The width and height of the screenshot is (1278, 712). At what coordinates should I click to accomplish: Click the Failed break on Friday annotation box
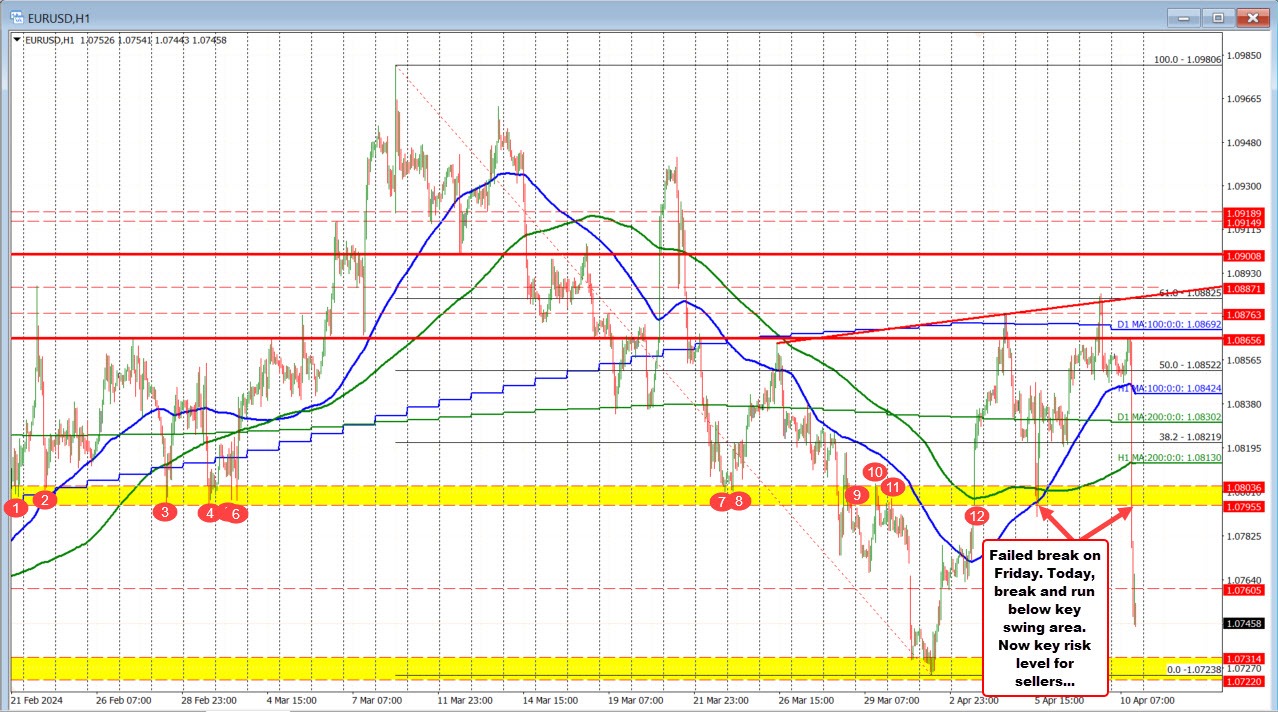point(1044,616)
